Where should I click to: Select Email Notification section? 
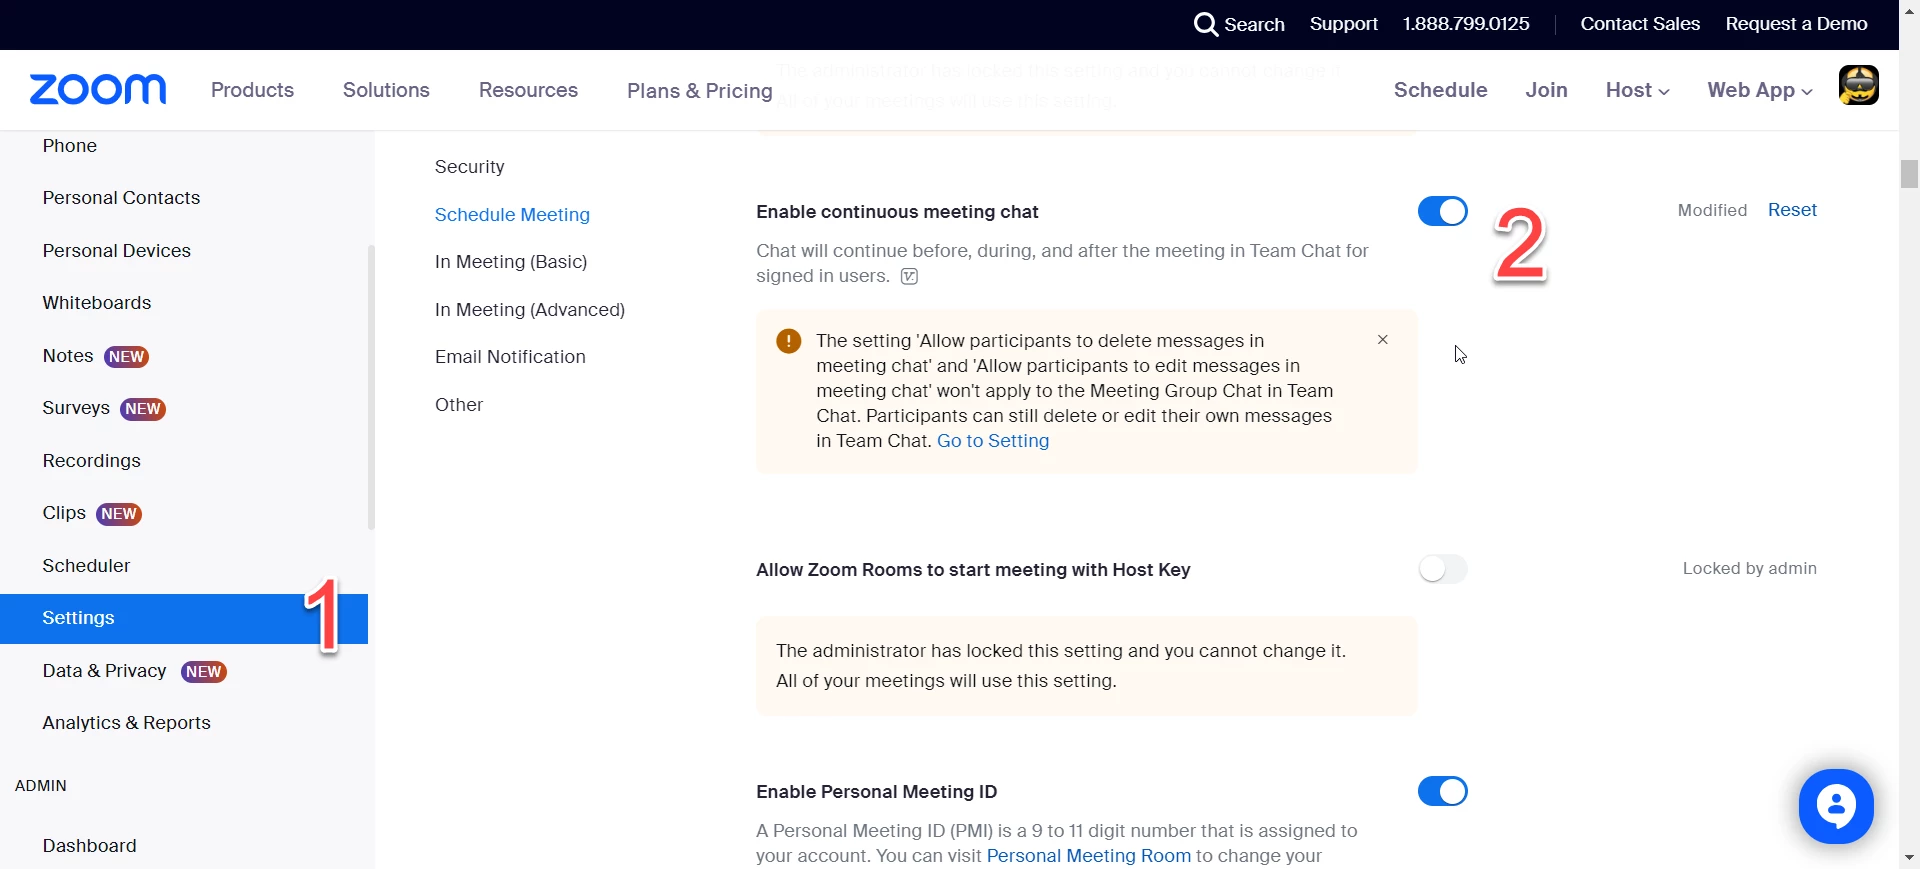510,357
